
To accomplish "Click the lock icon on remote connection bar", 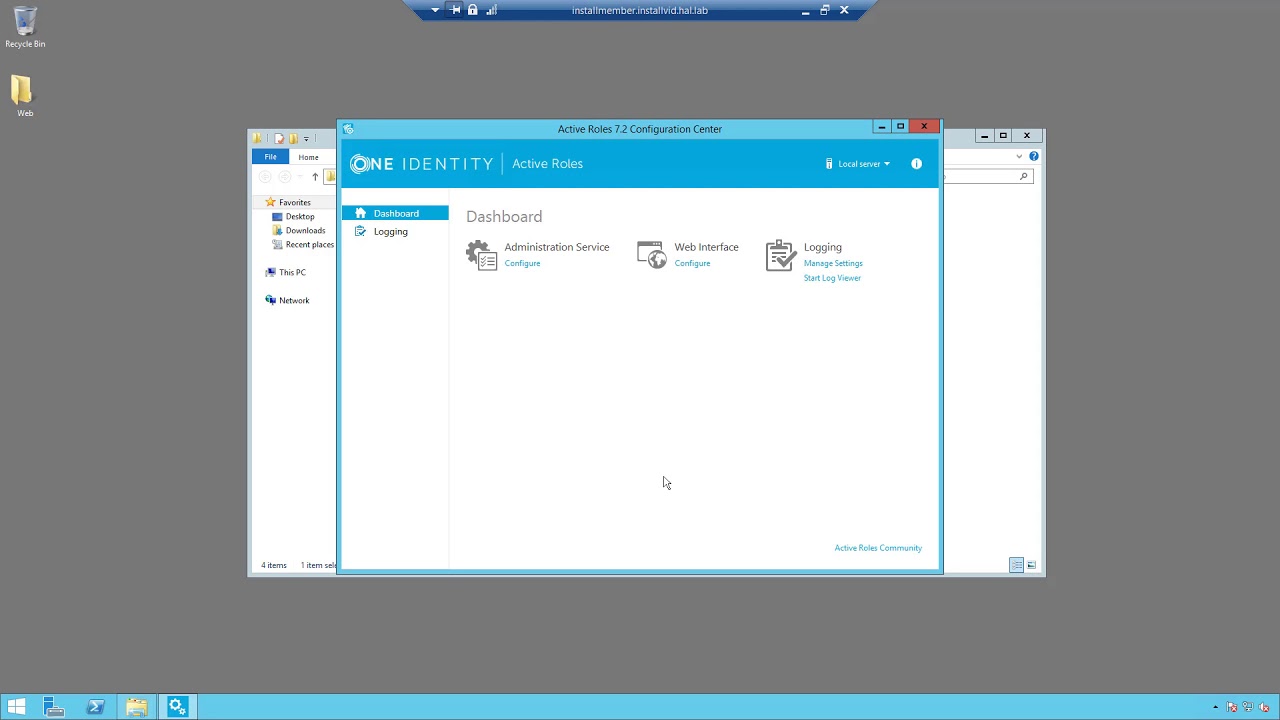I will click(473, 10).
